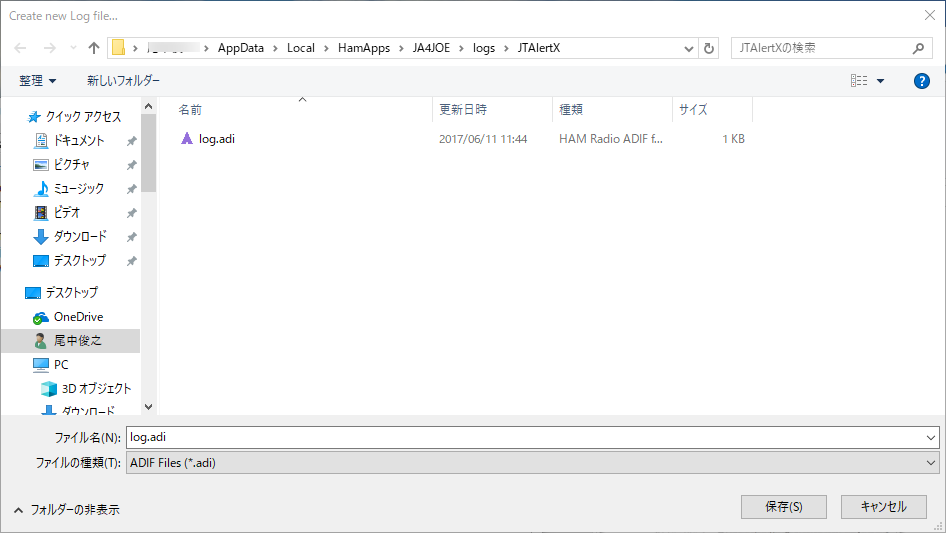Go up one folder level
946x533 pixels.
pyautogui.click(x=94, y=48)
